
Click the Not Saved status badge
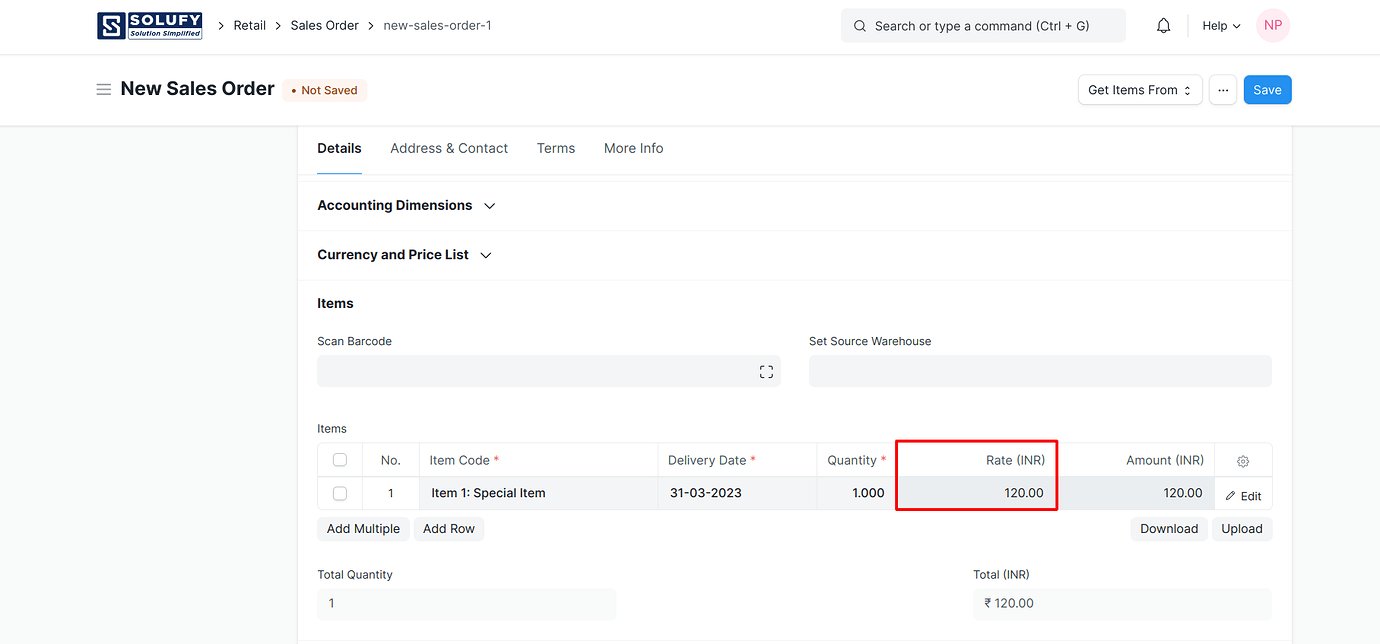click(x=325, y=90)
